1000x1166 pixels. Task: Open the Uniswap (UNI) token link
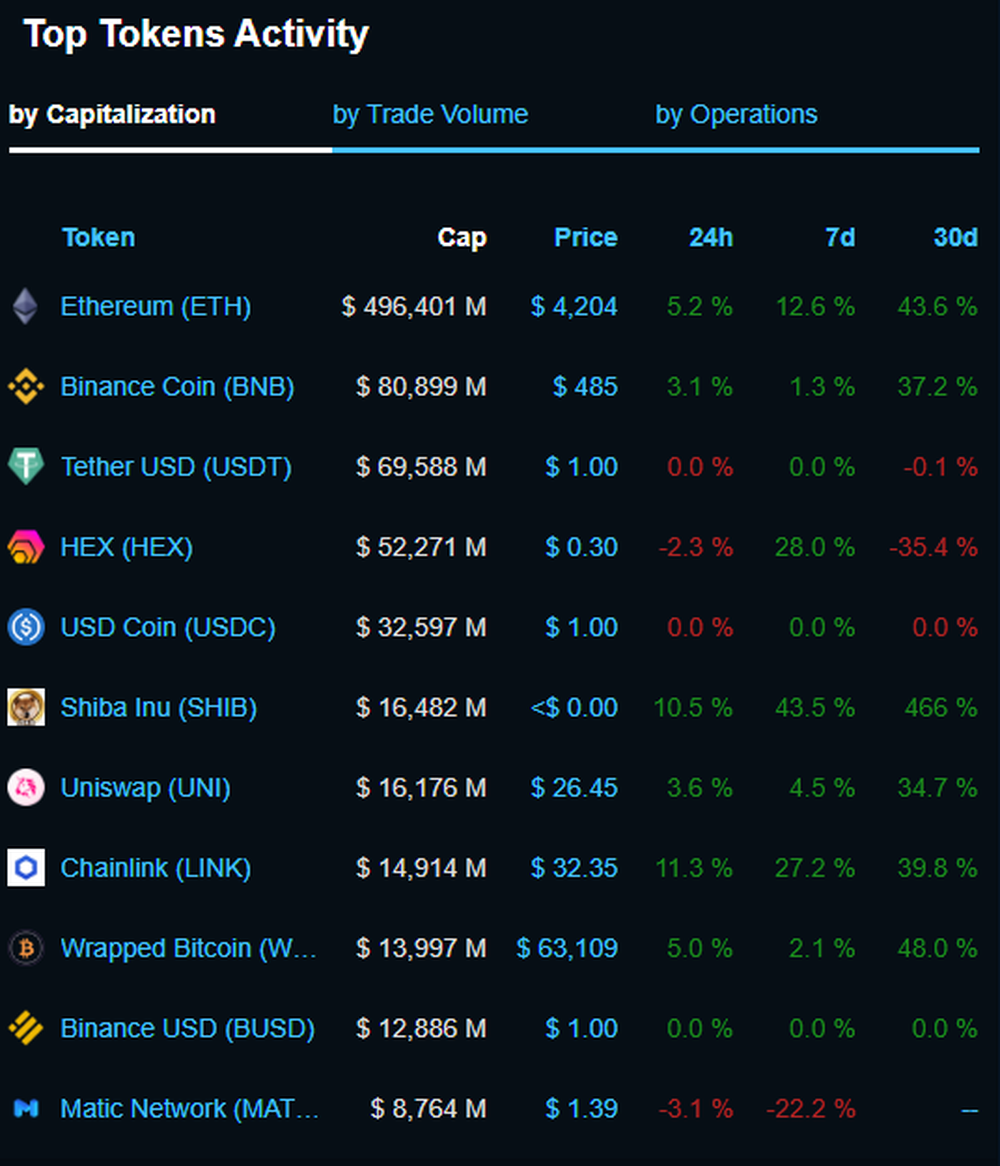coord(145,788)
